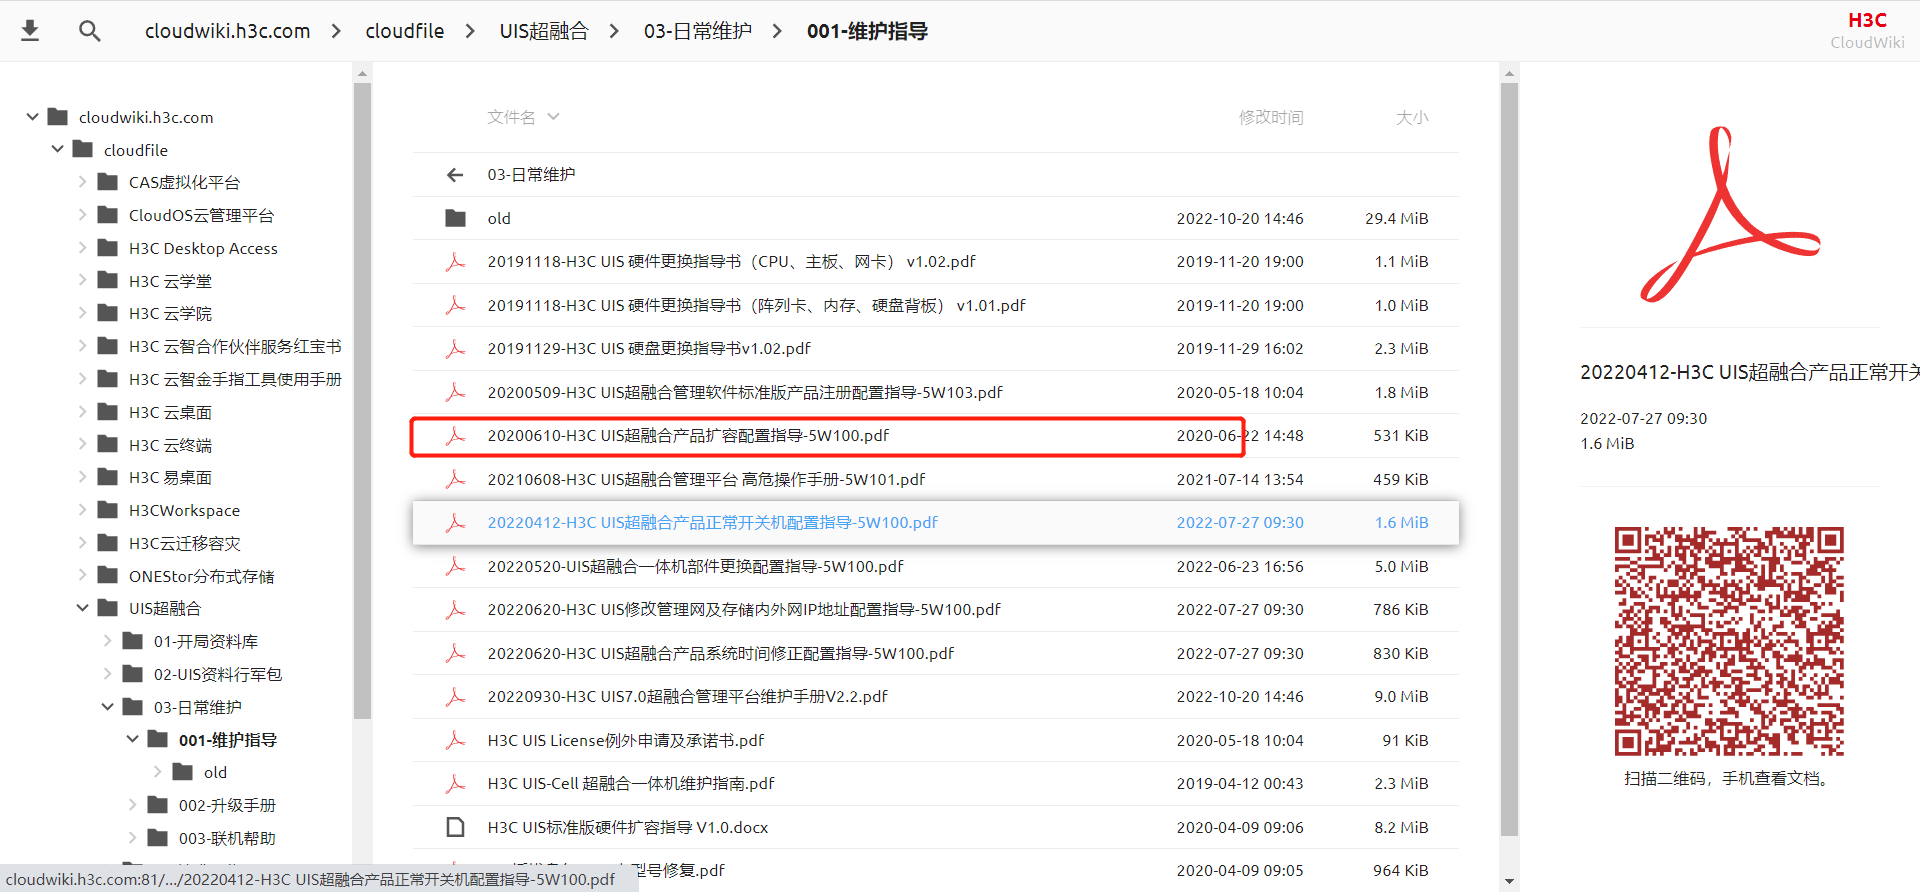The image size is (1920, 892).
Task: Click the folder icon of H3C 云学堂
Action: 108,280
